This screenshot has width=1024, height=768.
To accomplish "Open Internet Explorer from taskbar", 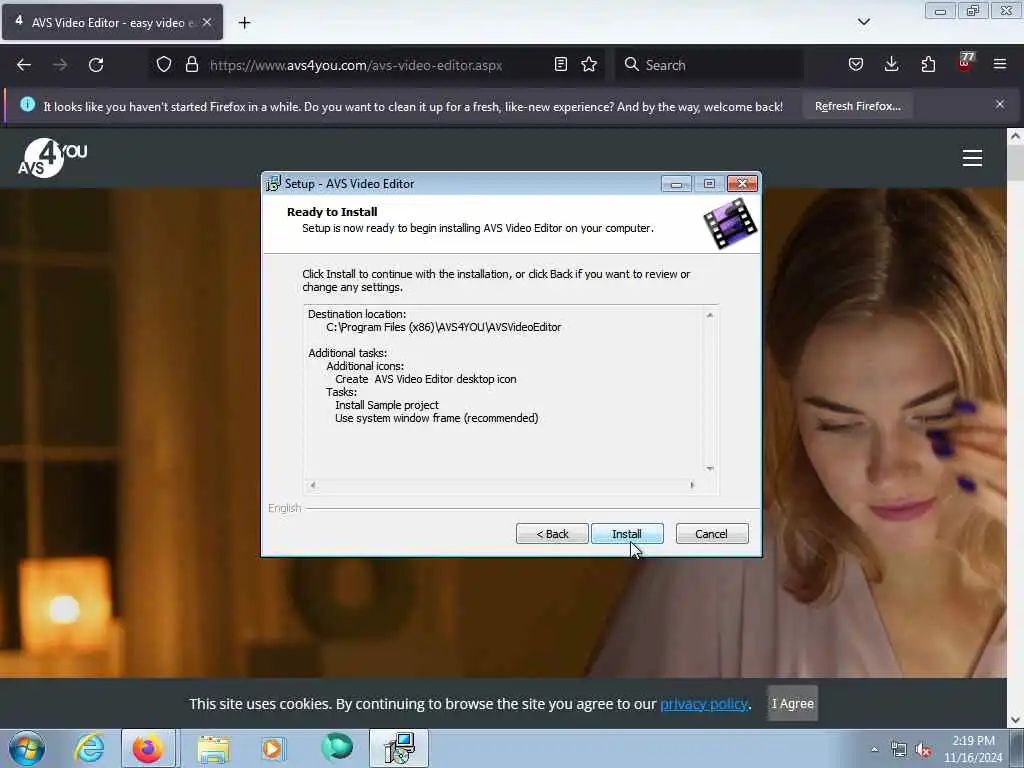I will (x=90, y=748).
